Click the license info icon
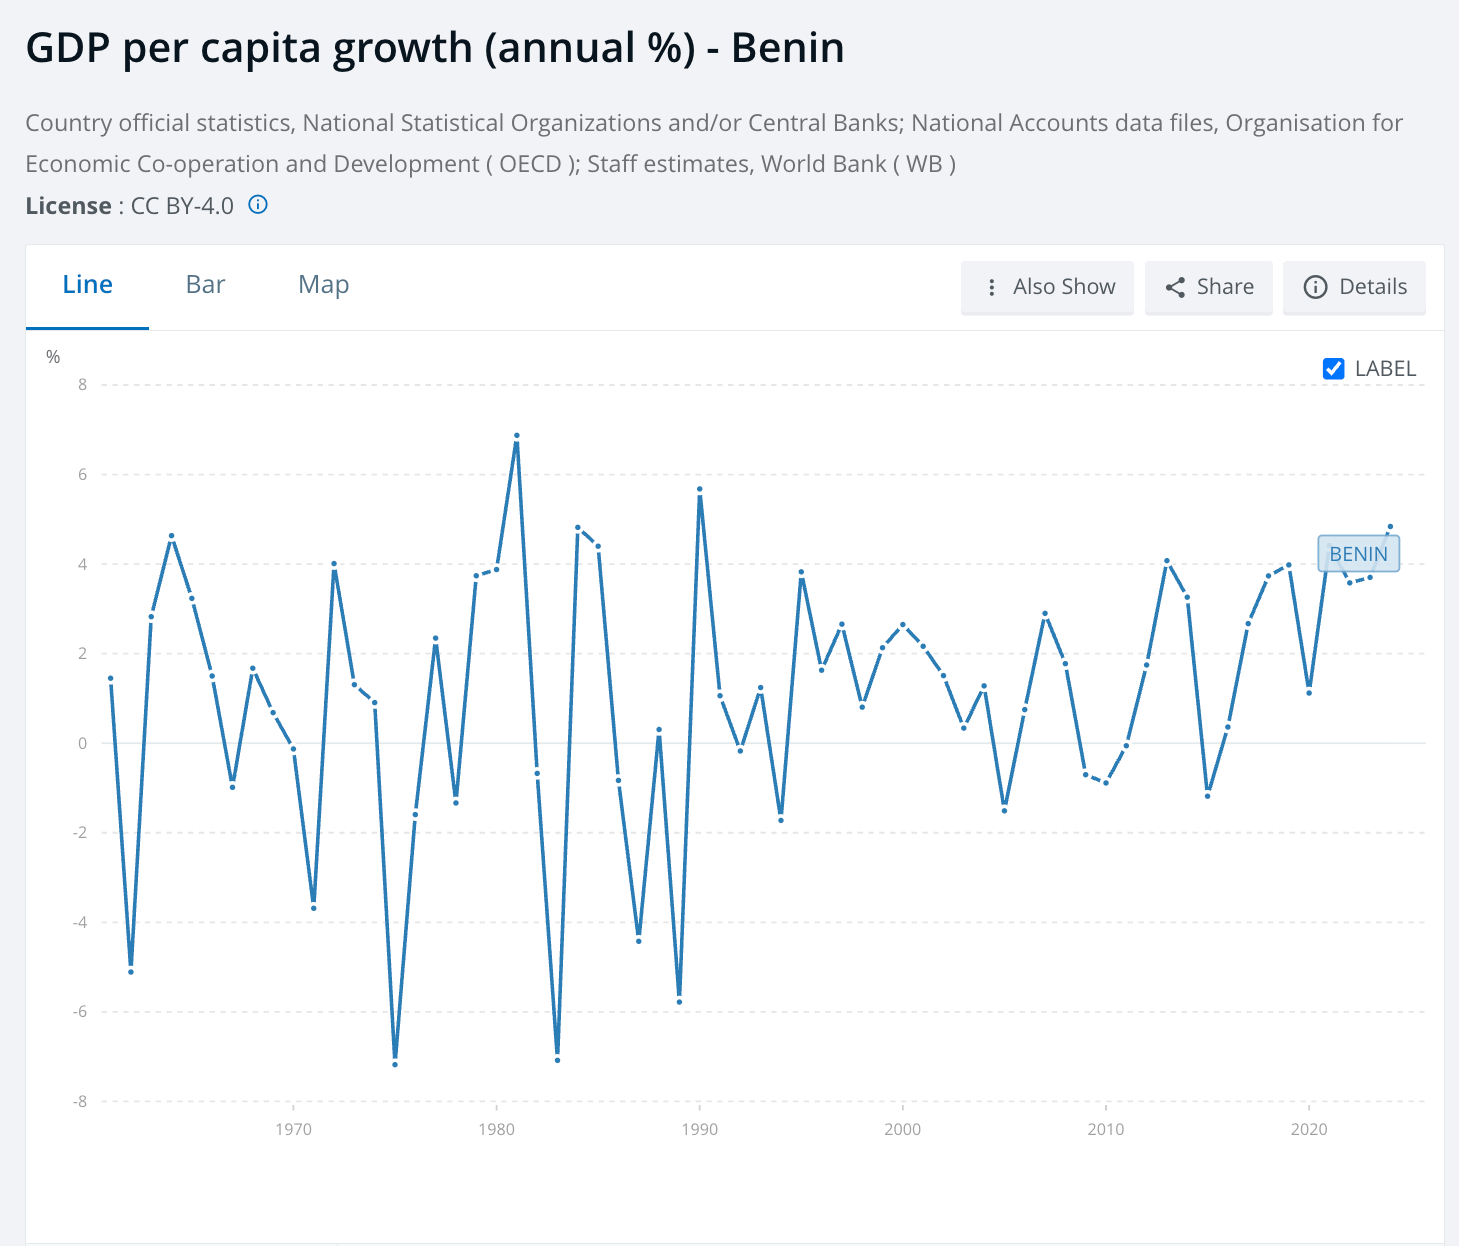Image resolution: width=1459 pixels, height=1246 pixels. pos(258,205)
